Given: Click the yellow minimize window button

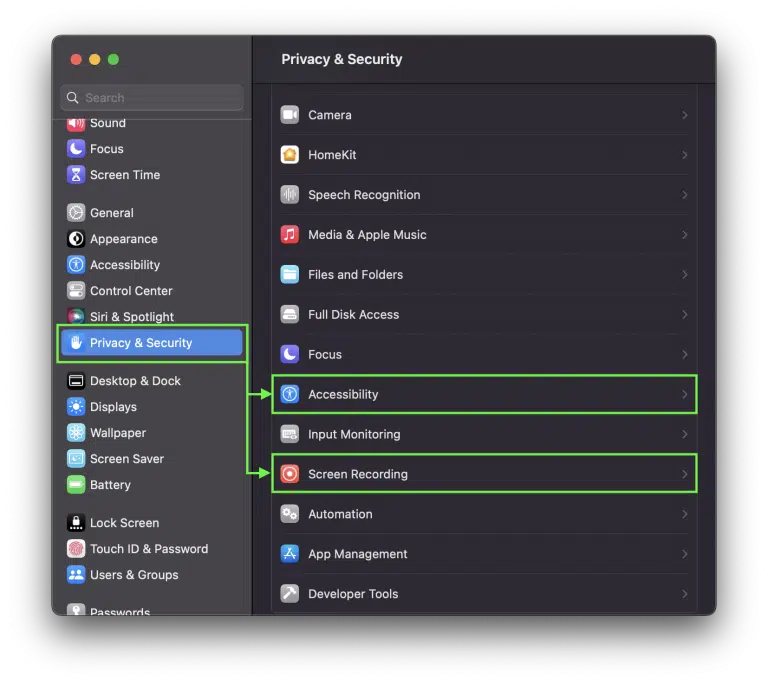Looking at the screenshot, I should pyautogui.click(x=95, y=59).
